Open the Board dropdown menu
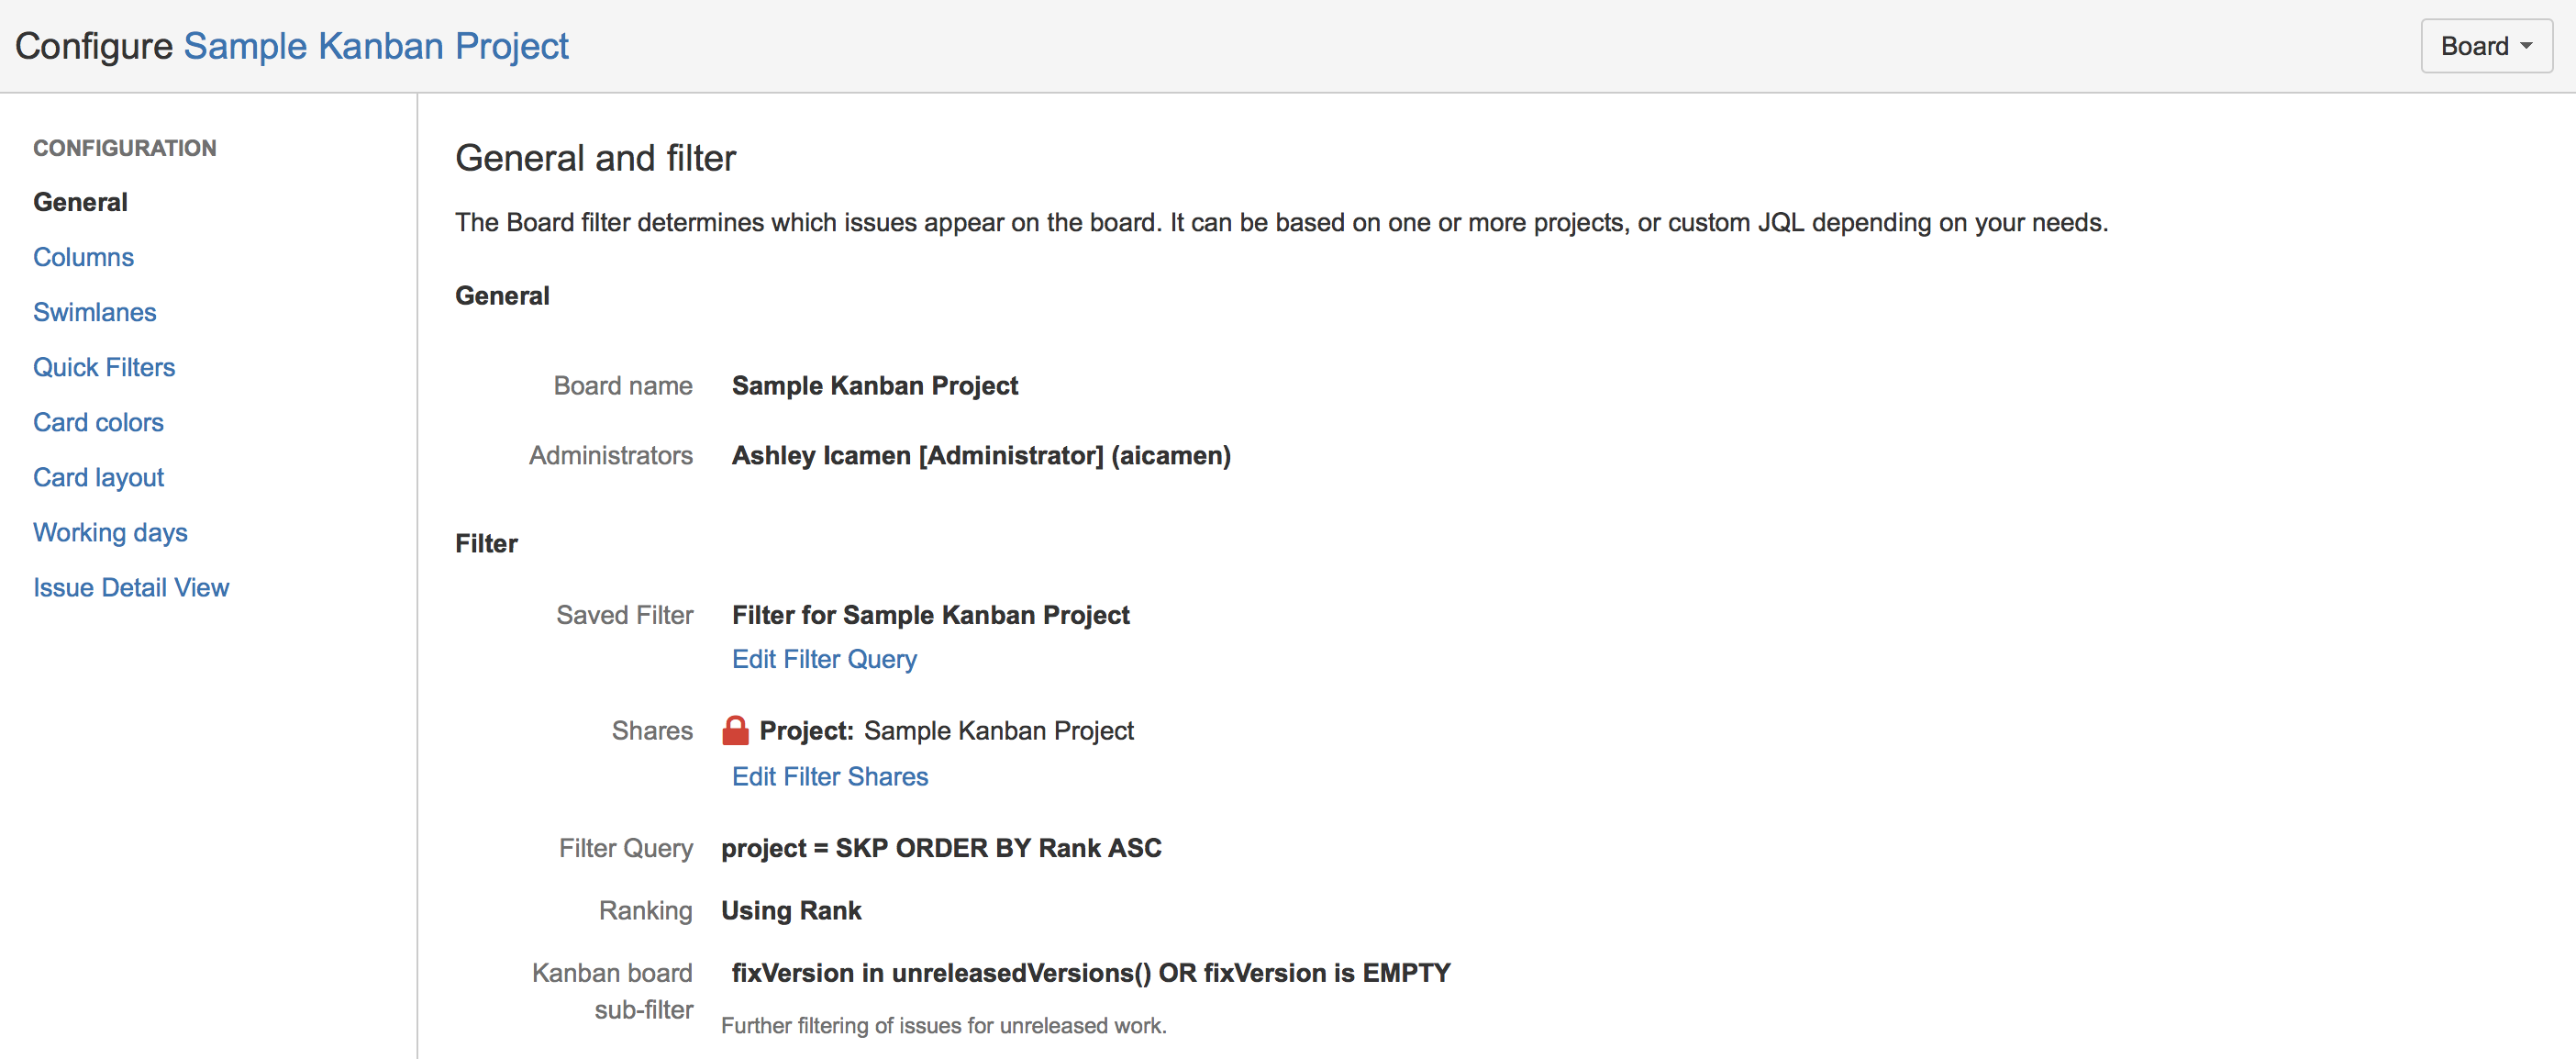This screenshot has height=1059, width=2576. point(2486,46)
